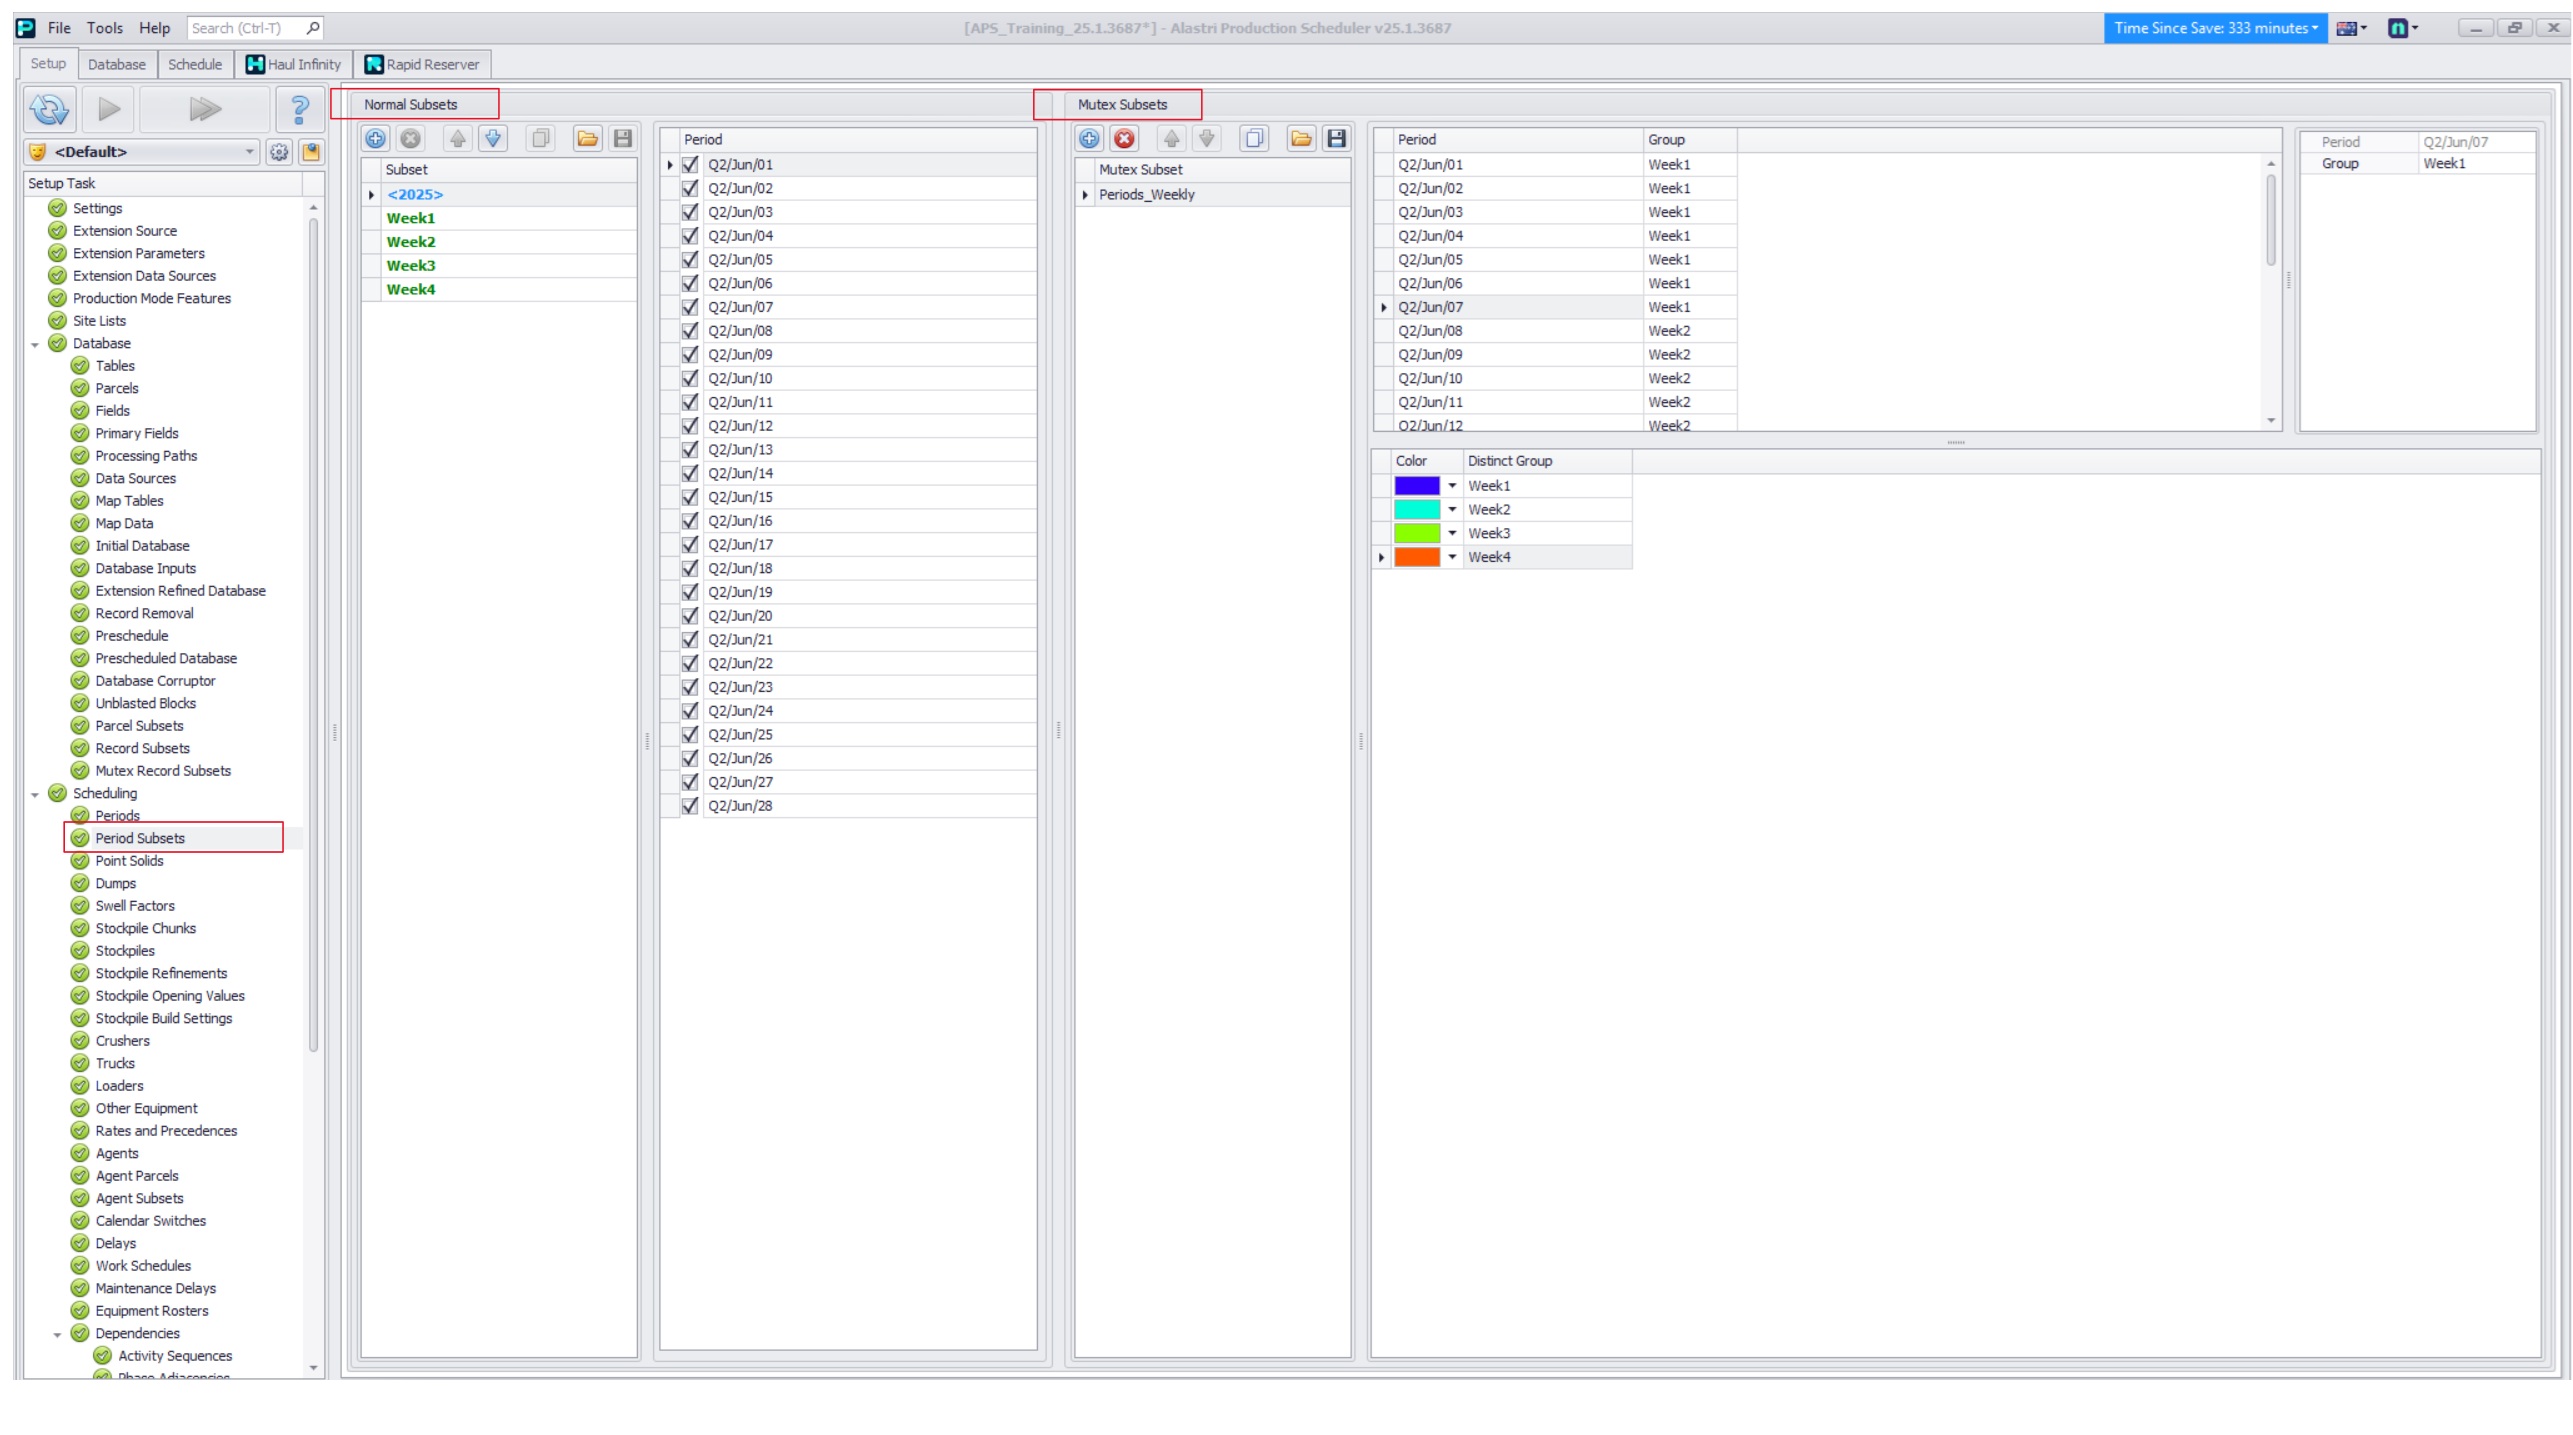
Task: Copy mutex subset with duplicate icon
Action: [x=1254, y=139]
